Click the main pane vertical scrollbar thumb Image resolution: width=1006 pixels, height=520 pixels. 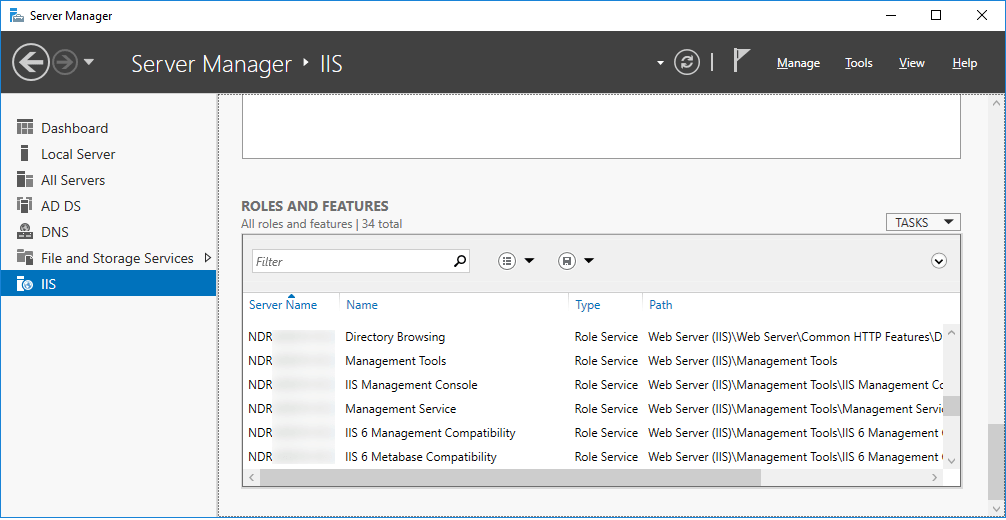(995, 462)
